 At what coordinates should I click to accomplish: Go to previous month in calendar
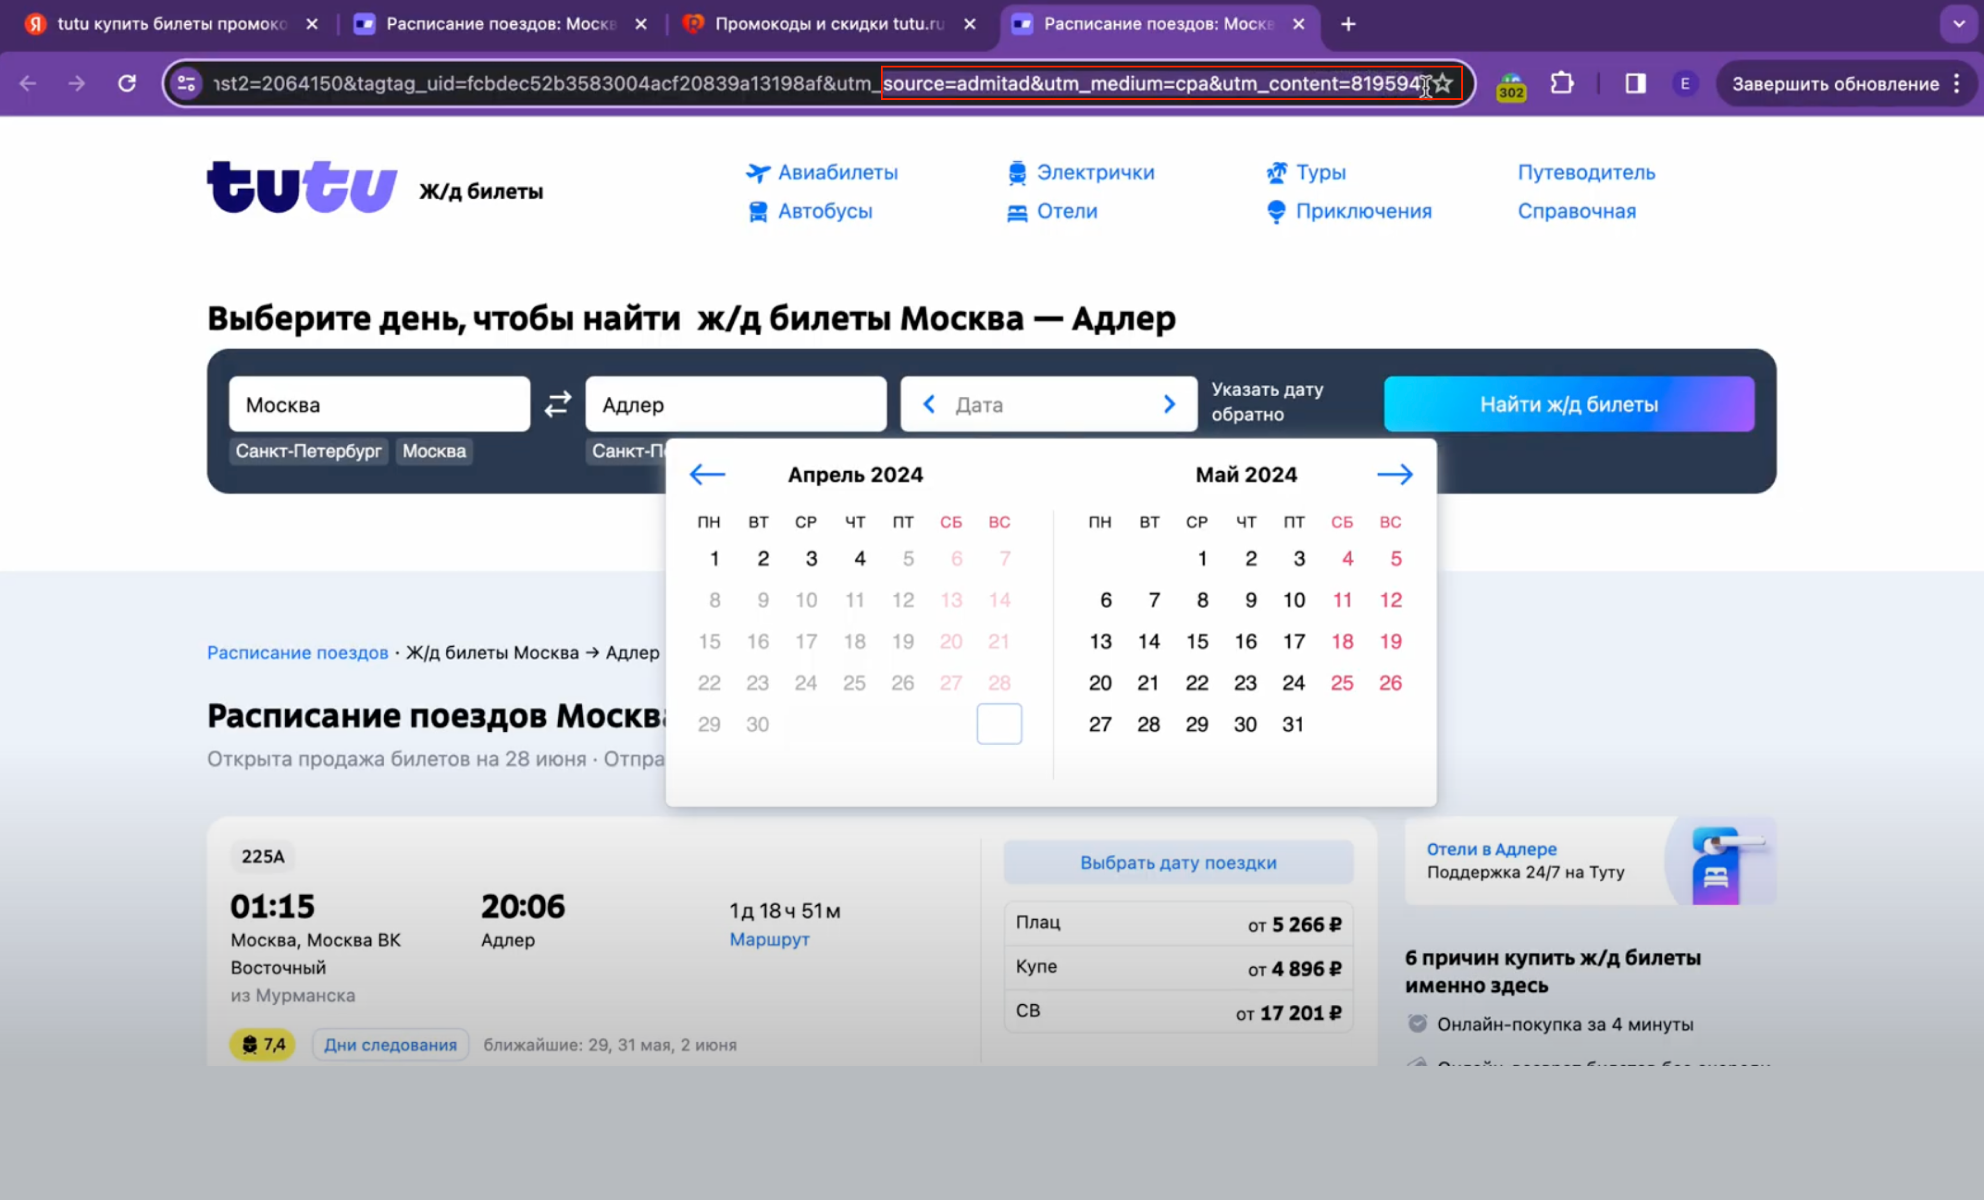tap(707, 474)
